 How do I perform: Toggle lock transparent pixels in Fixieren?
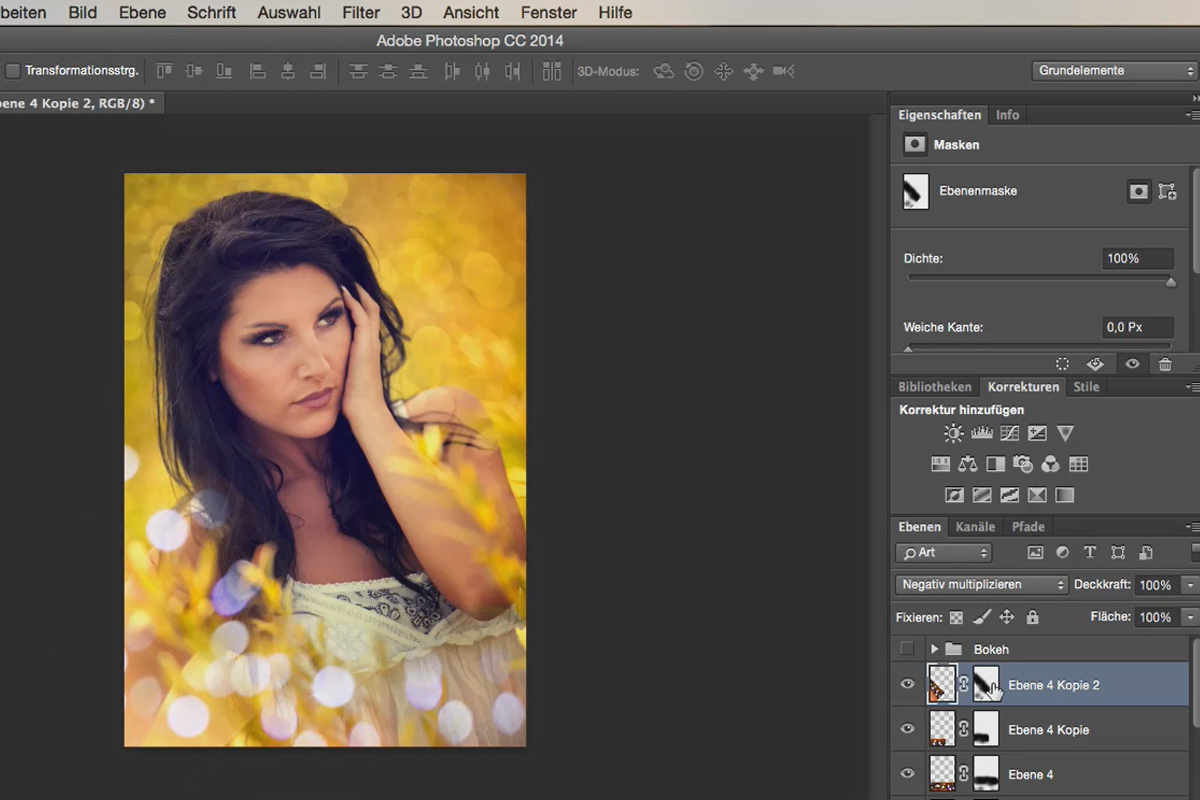[x=956, y=618]
